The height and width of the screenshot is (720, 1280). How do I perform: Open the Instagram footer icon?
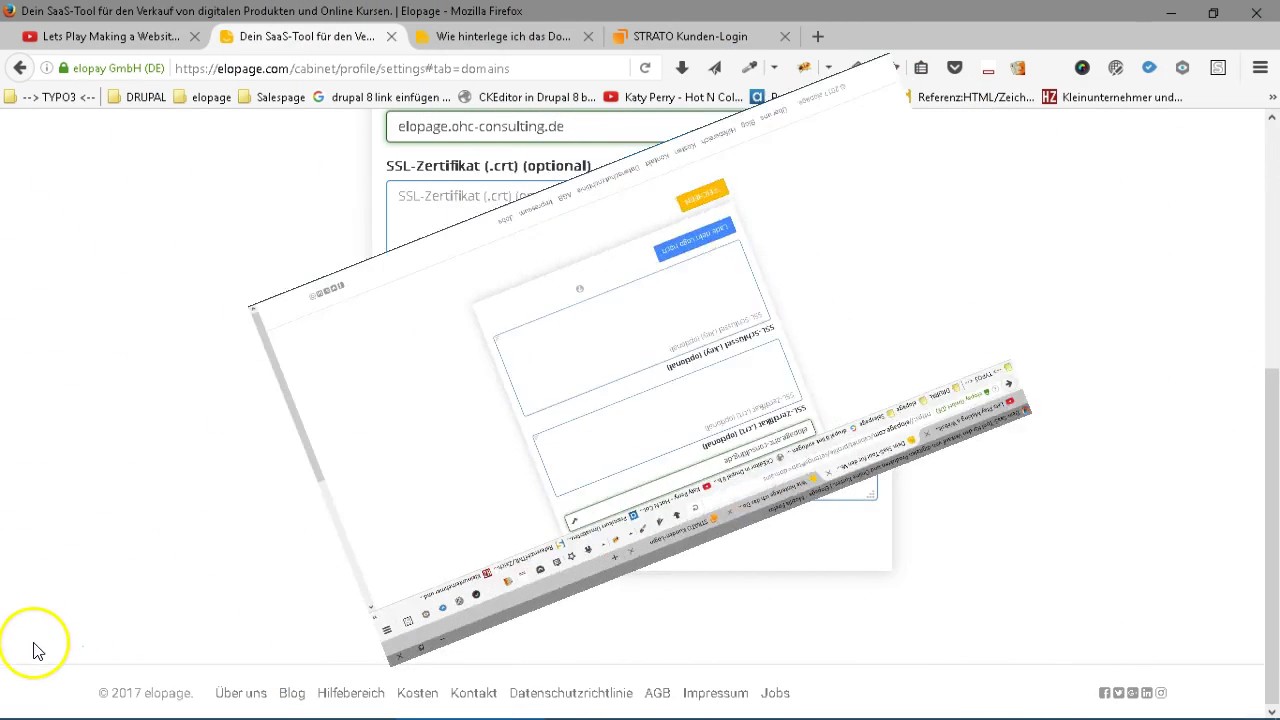tap(1161, 693)
